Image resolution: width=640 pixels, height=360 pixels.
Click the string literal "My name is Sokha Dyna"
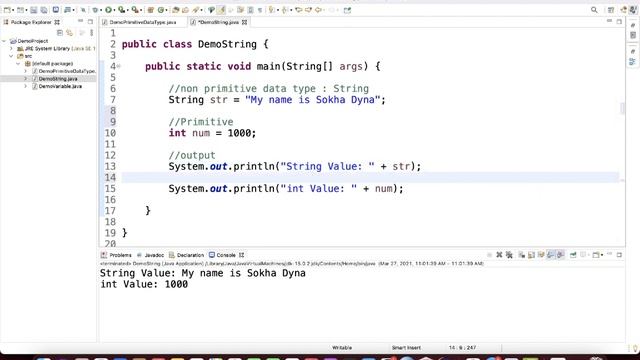click(313, 100)
